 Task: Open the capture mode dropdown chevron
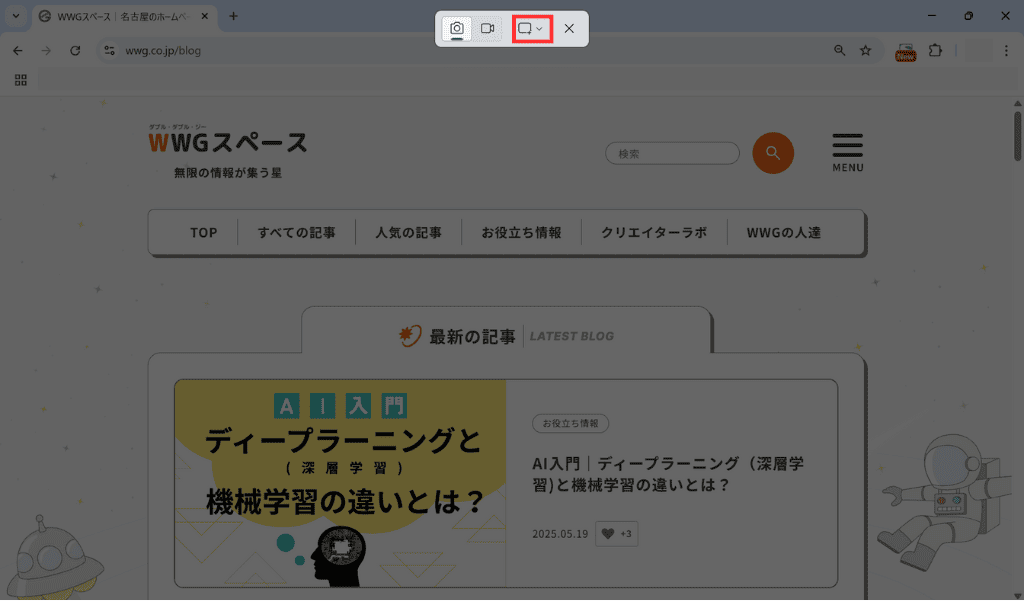pos(542,29)
